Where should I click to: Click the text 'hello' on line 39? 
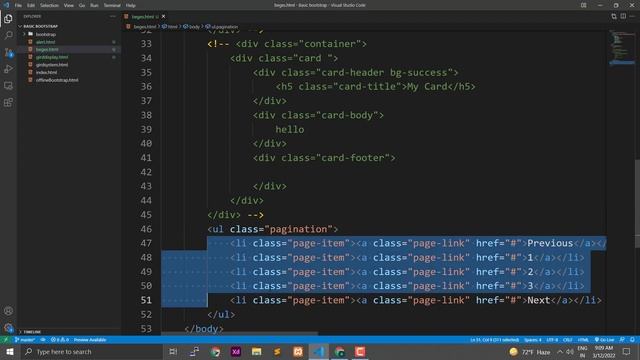tap(289, 129)
